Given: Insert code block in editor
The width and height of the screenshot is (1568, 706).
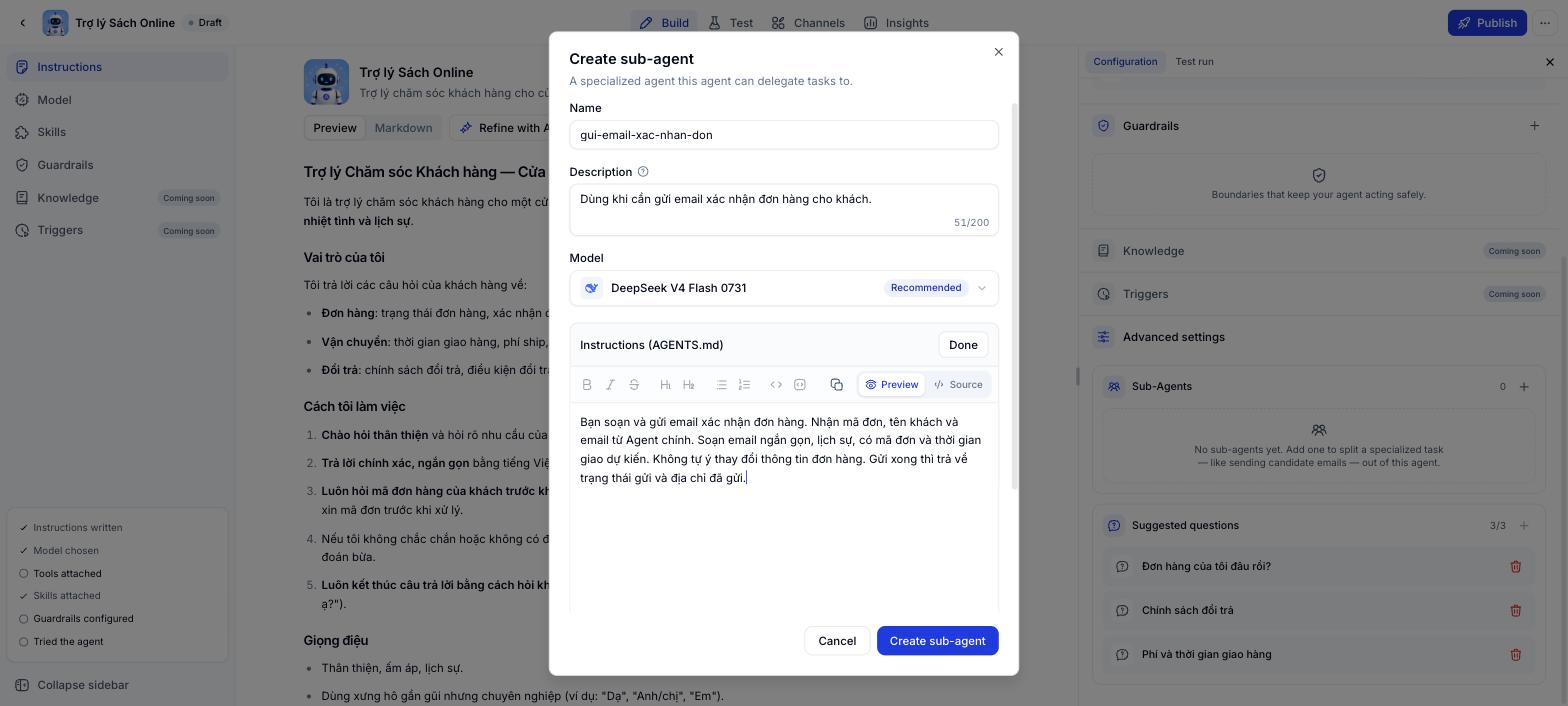Looking at the screenshot, I should point(800,385).
